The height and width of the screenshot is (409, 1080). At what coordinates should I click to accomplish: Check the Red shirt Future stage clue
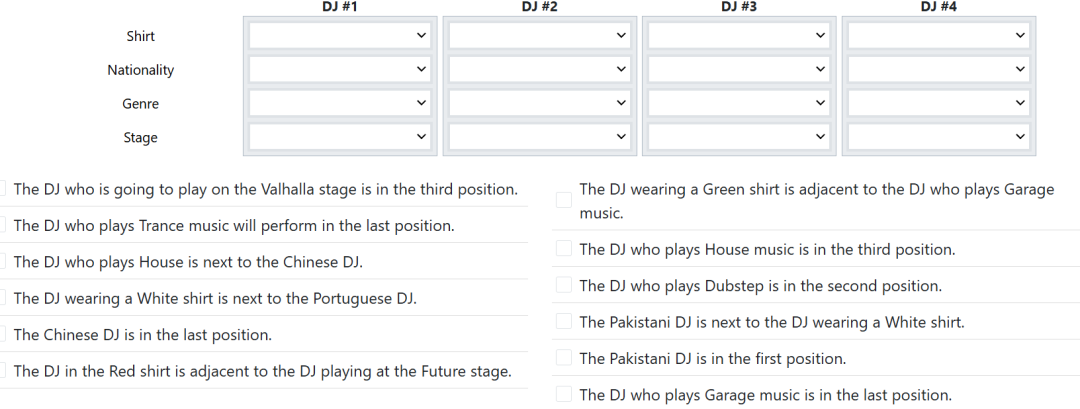coord(3,371)
